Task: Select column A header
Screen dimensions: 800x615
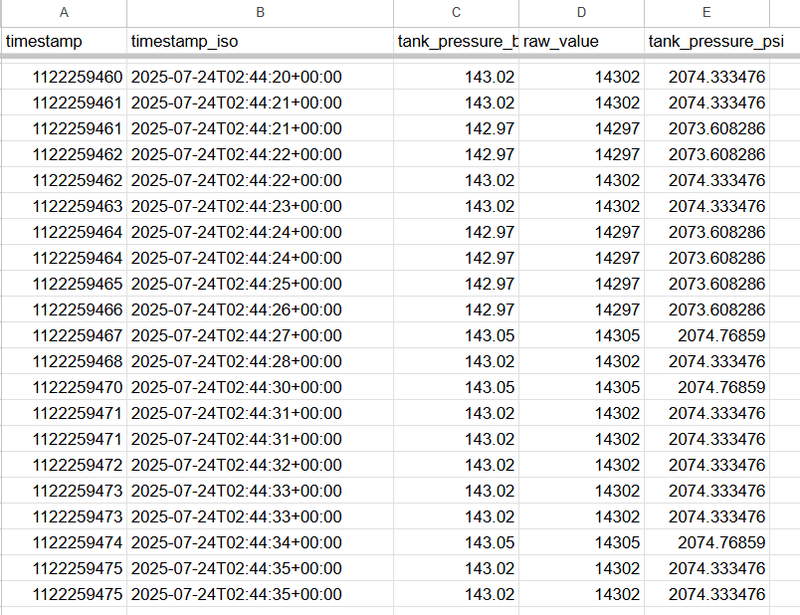Action: click(64, 12)
